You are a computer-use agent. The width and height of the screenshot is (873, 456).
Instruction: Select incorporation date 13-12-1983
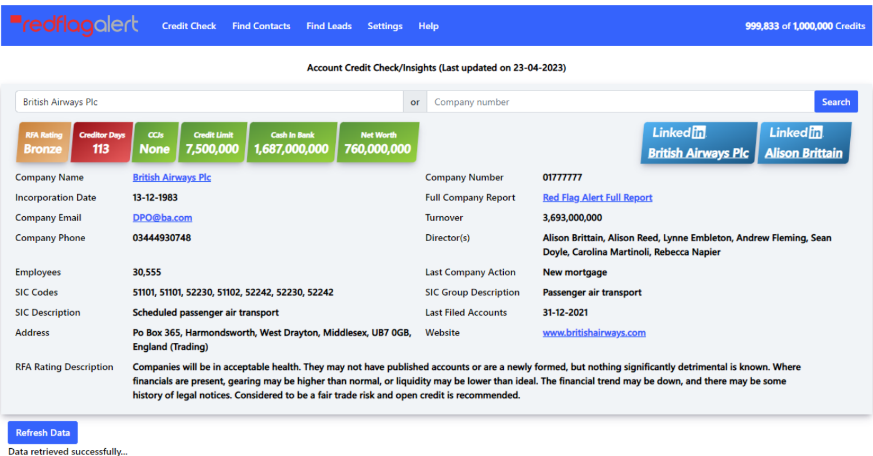pyautogui.click(x=155, y=198)
